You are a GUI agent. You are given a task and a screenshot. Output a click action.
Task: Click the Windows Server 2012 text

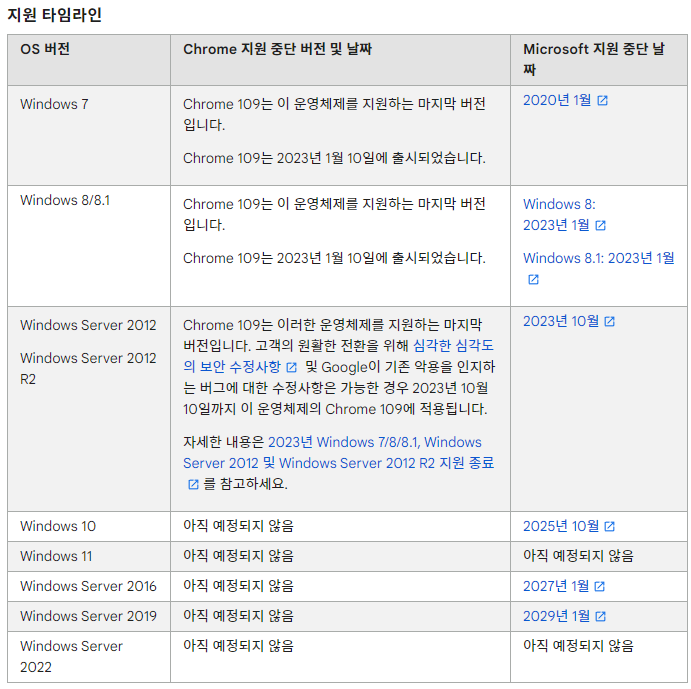coord(88,325)
